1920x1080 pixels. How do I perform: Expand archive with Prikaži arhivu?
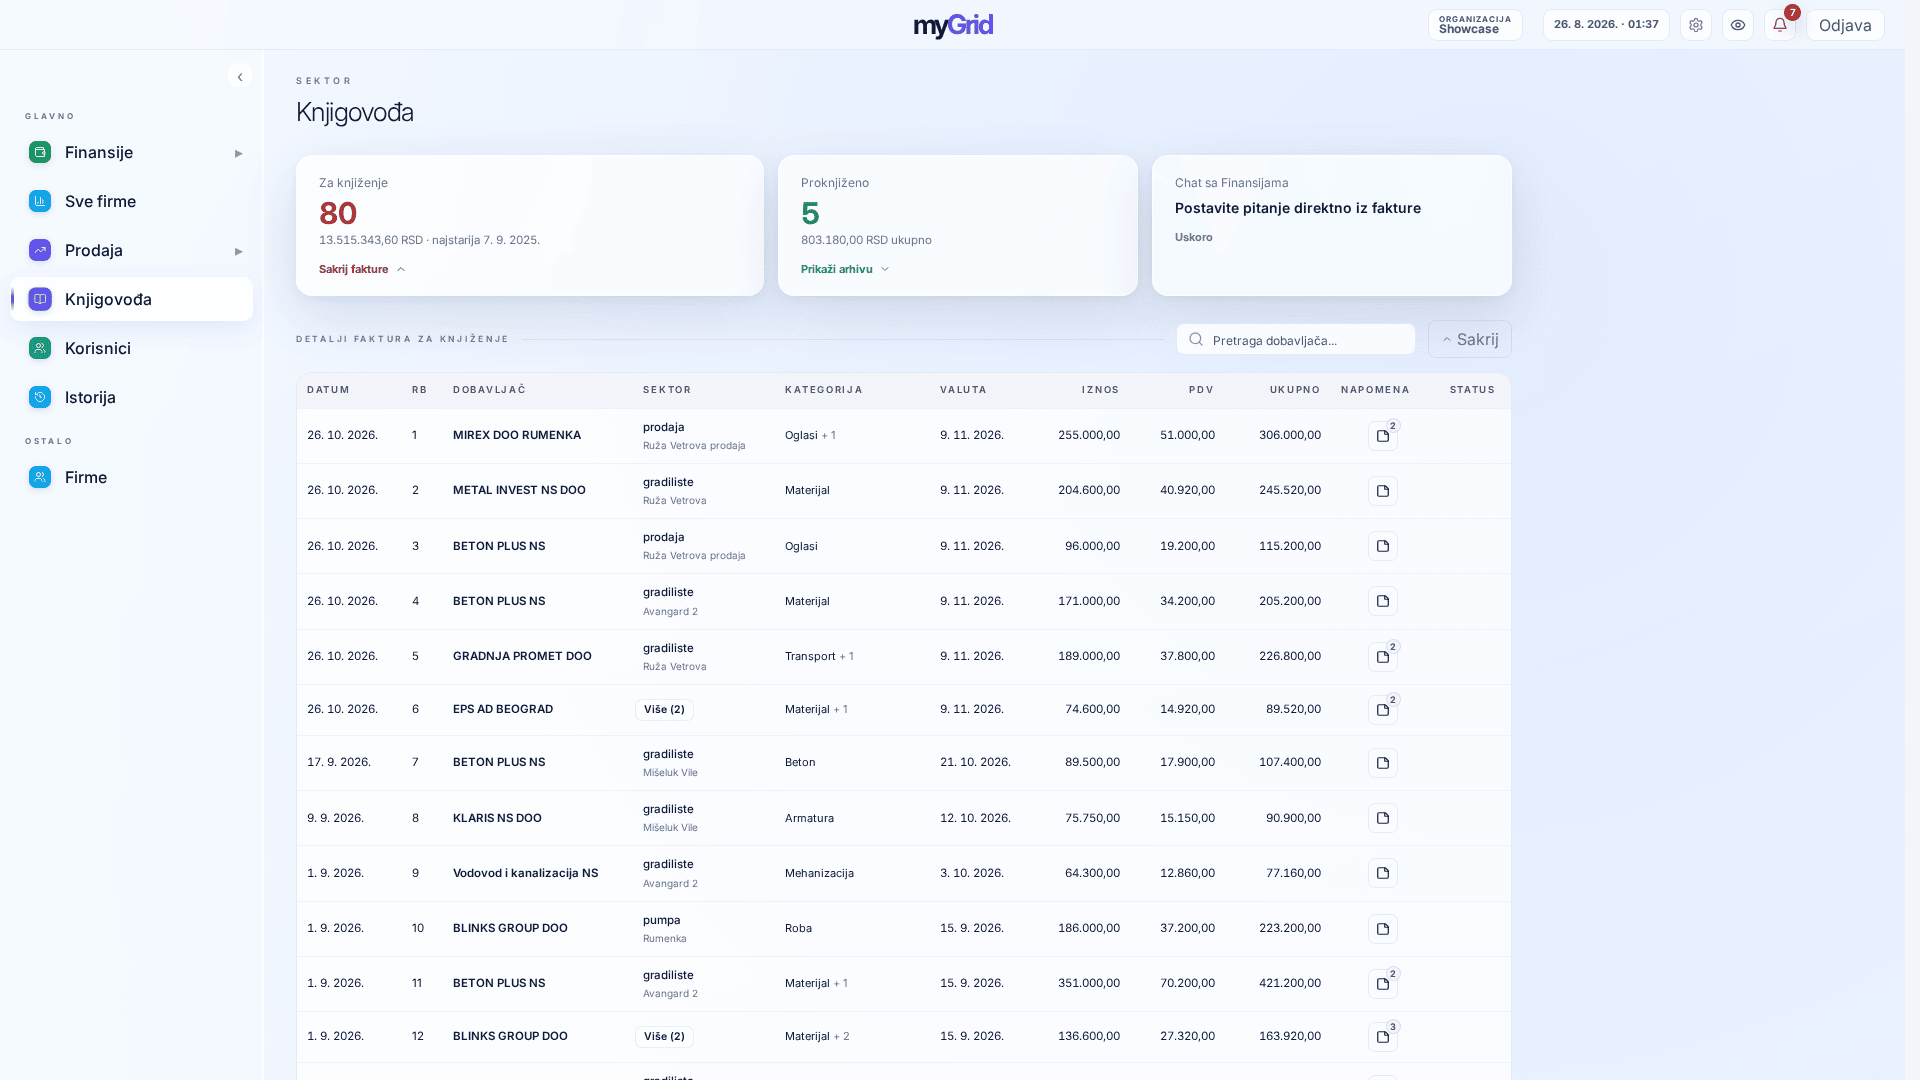click(x=845, y=269)
